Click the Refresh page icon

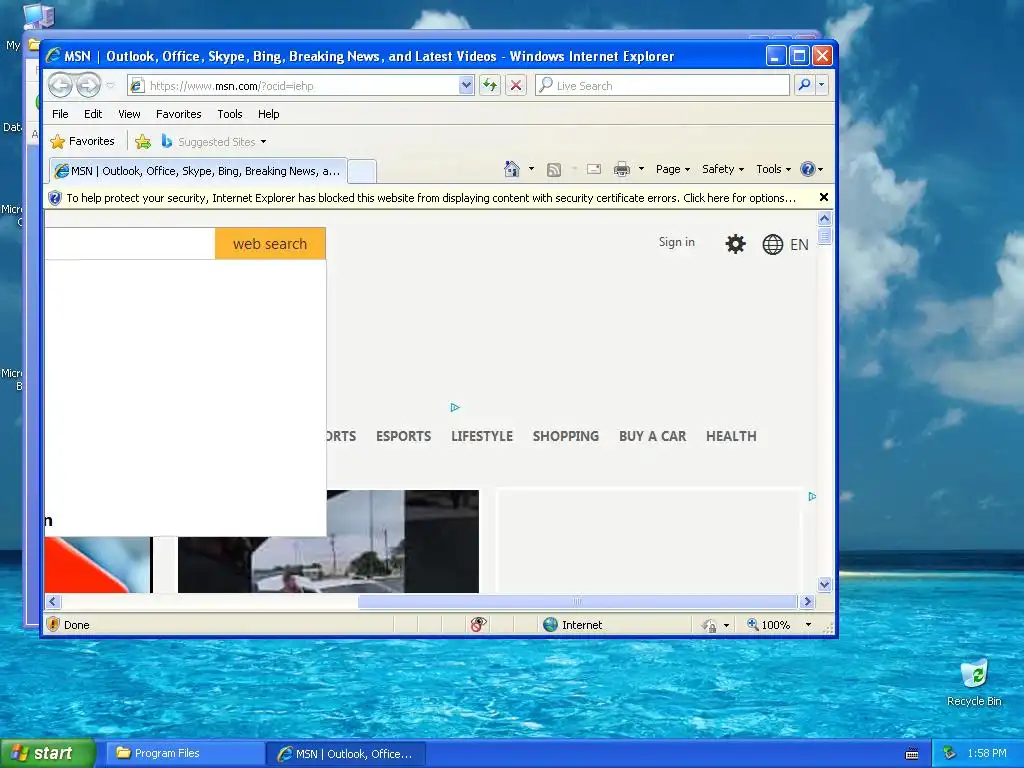(490, 86)
